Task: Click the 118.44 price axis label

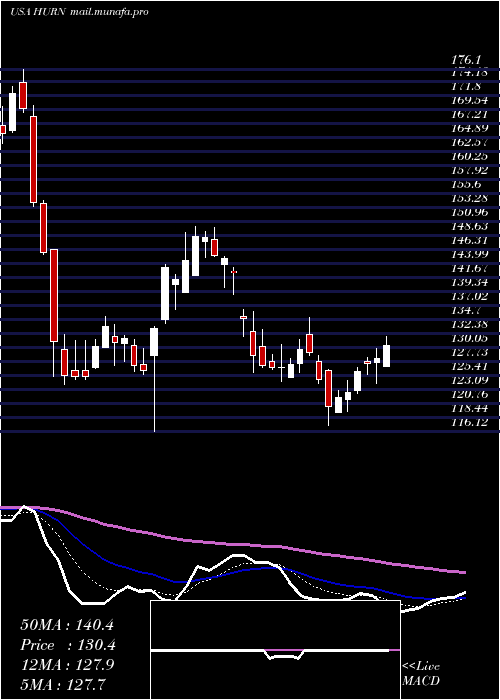Action: click(471, 408)
